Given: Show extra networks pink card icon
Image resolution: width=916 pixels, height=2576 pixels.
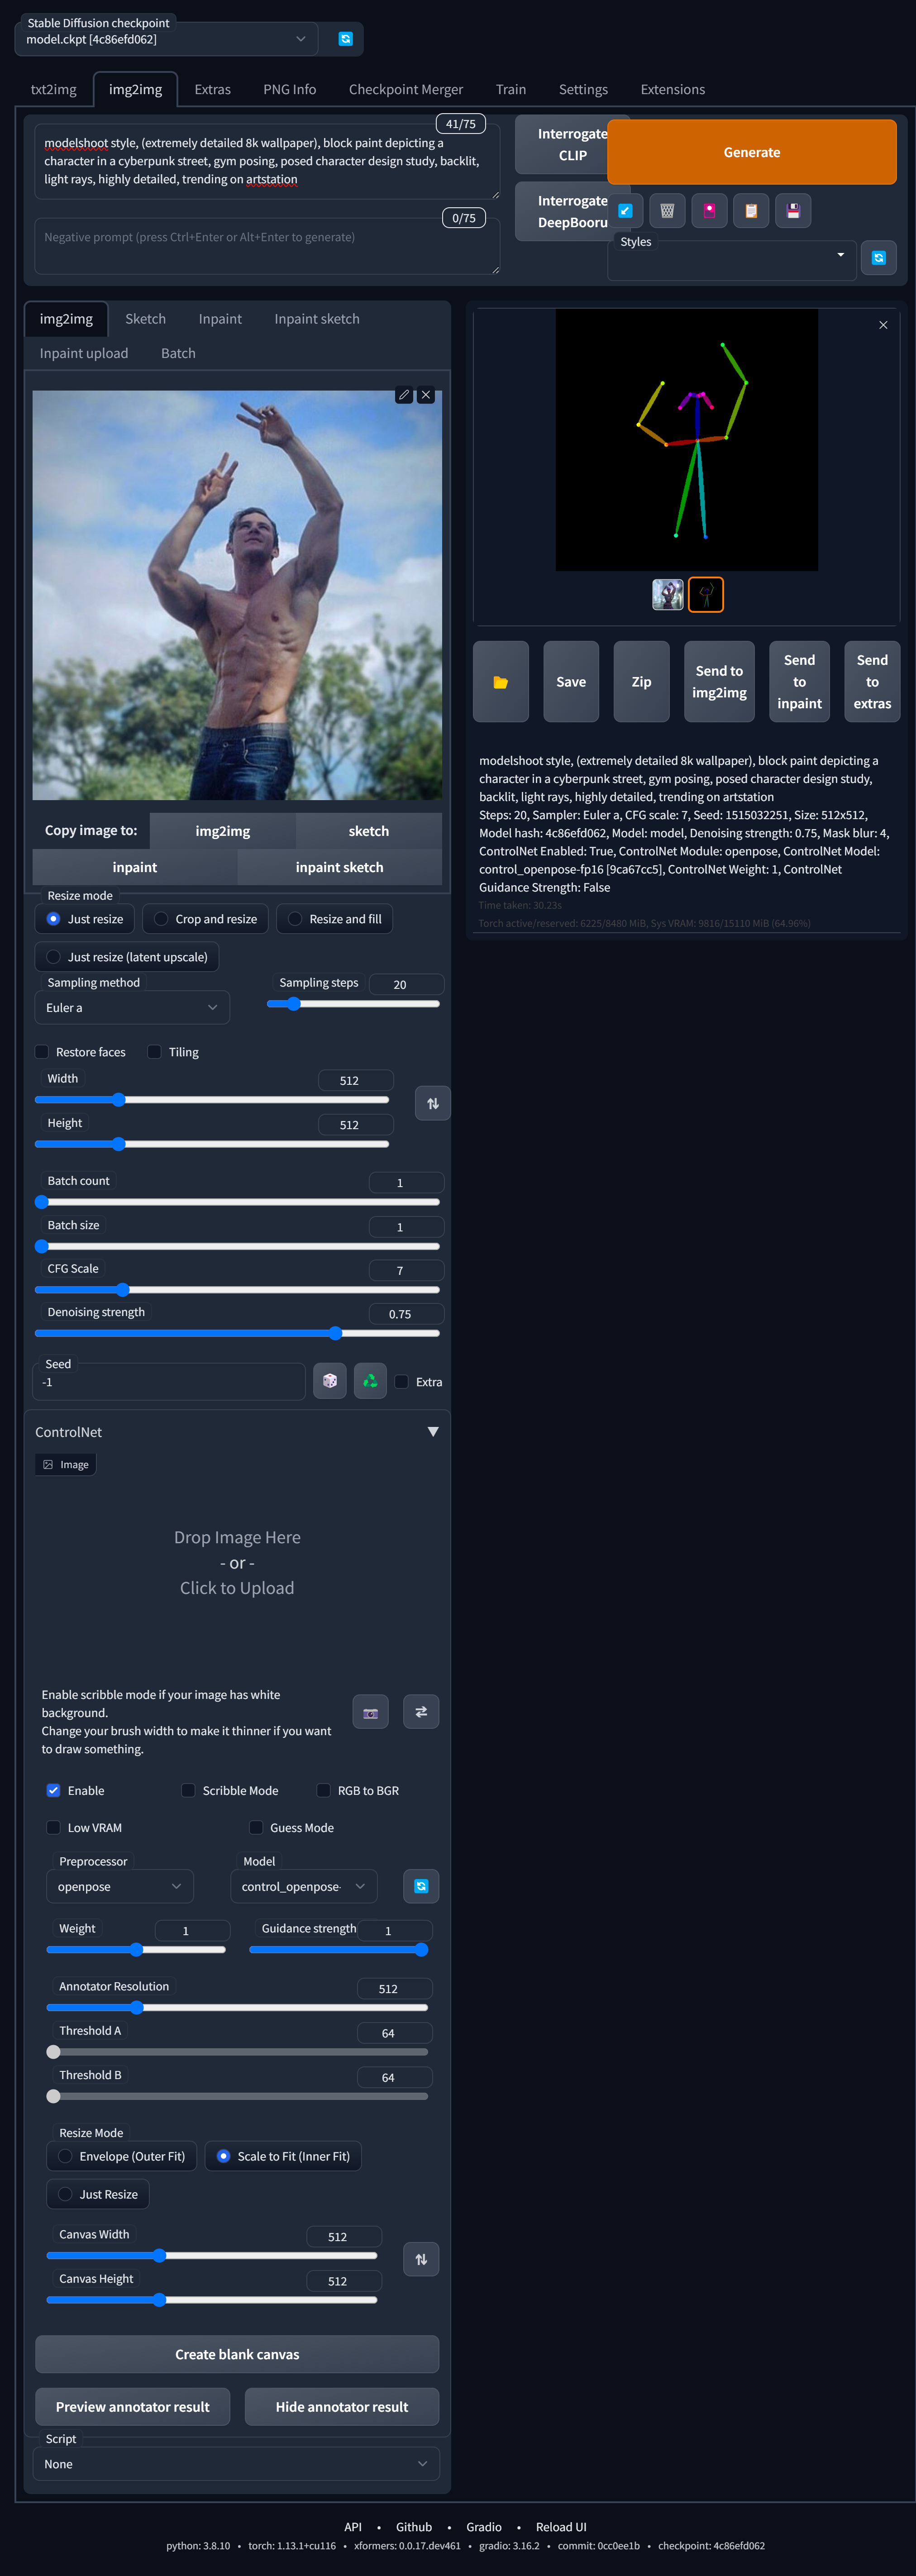Looking at the screenshot, I should (709, 211).
